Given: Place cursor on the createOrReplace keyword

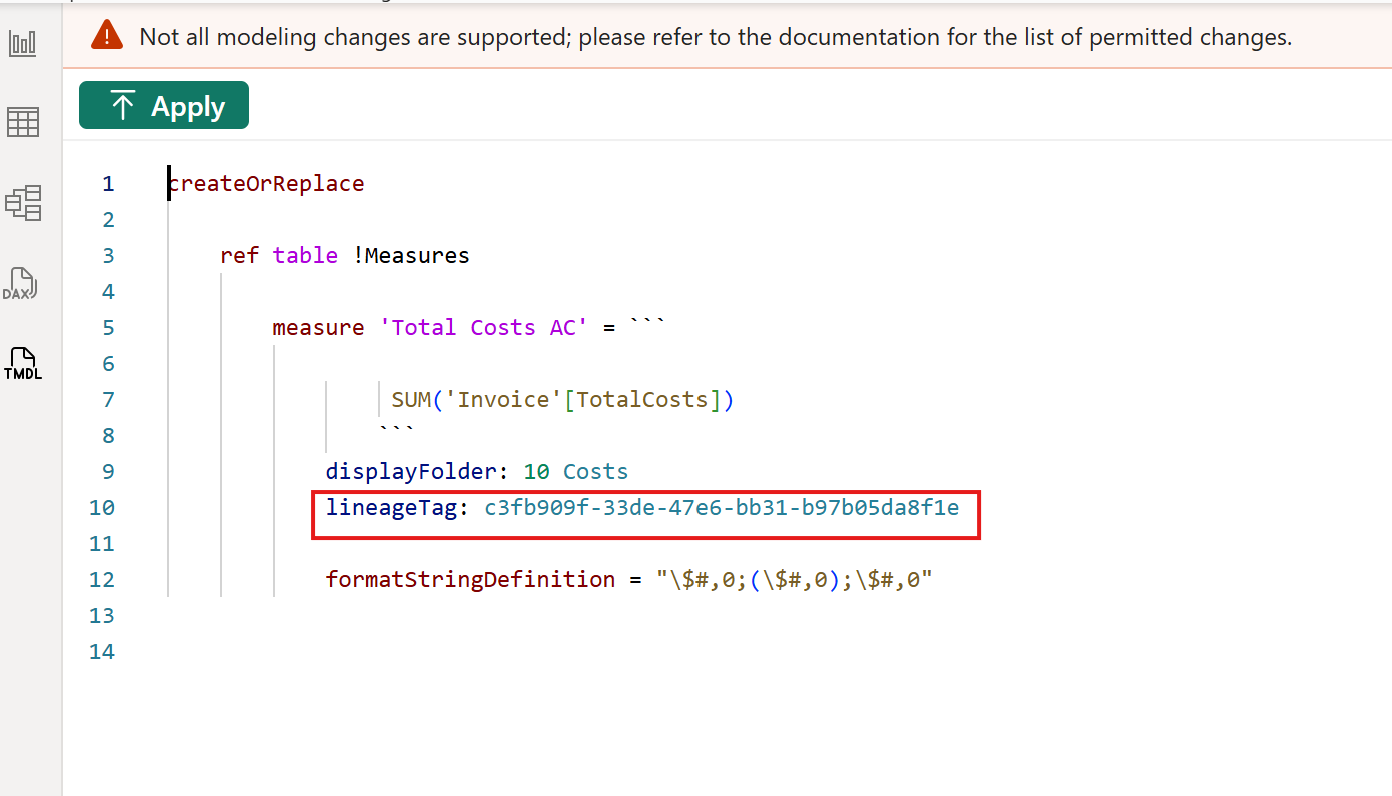Looking at the screenshot, I should pos(266,183).
